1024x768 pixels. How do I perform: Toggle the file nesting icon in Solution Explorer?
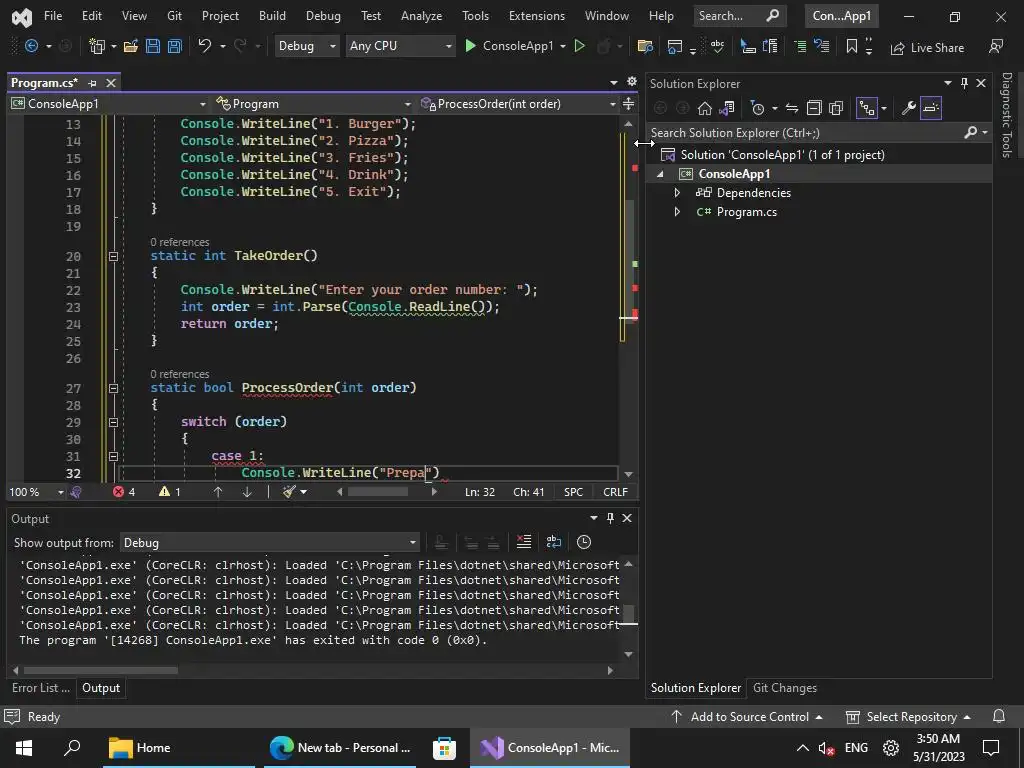pos(867,108)
